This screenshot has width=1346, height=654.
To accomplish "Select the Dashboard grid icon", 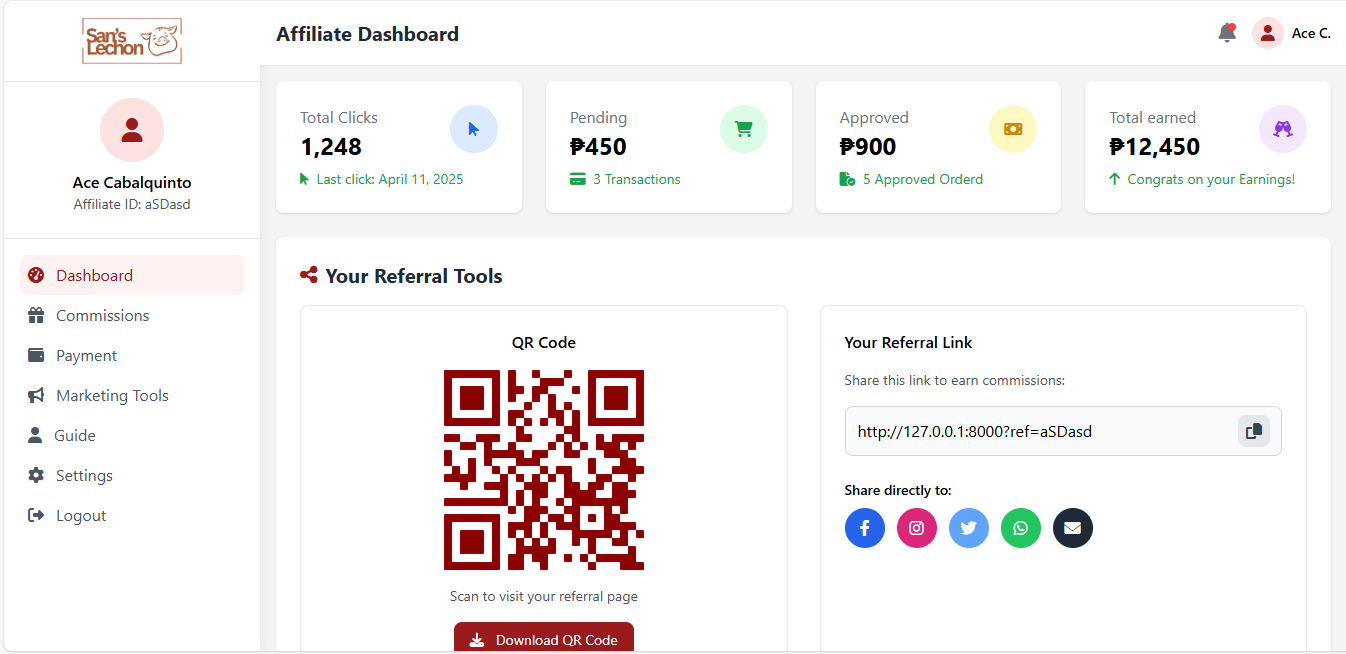I will tap(38, 275).
